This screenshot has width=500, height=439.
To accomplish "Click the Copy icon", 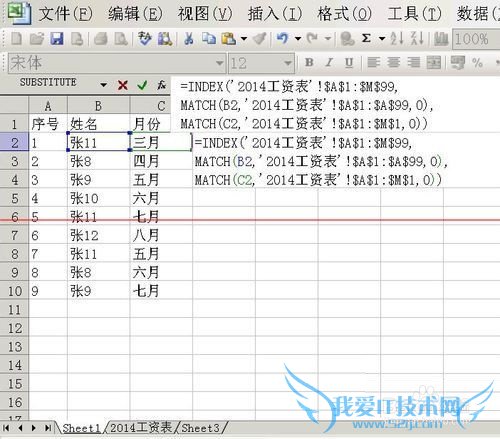I will coord(209,39).
